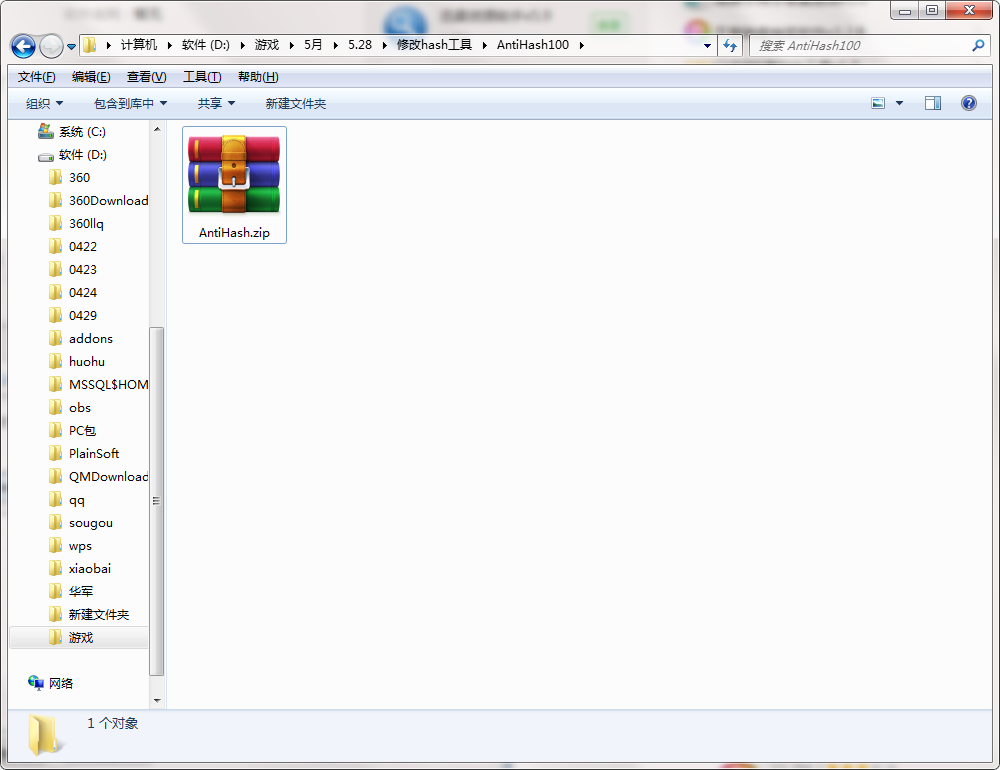The width and height of the screenshot is (1000, 770).
Task: Click 计算机 in the address breadcrumb
Action: [x=138, y=45]
